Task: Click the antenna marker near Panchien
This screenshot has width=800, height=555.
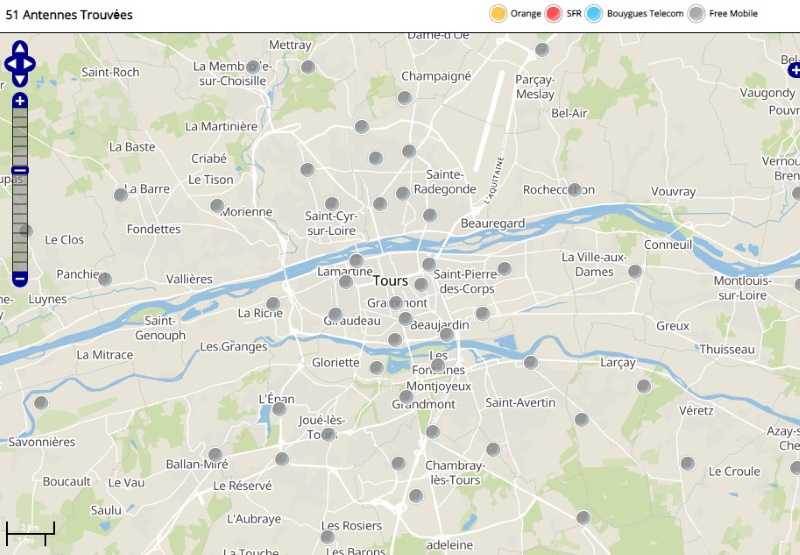Action: click(105, 279)
